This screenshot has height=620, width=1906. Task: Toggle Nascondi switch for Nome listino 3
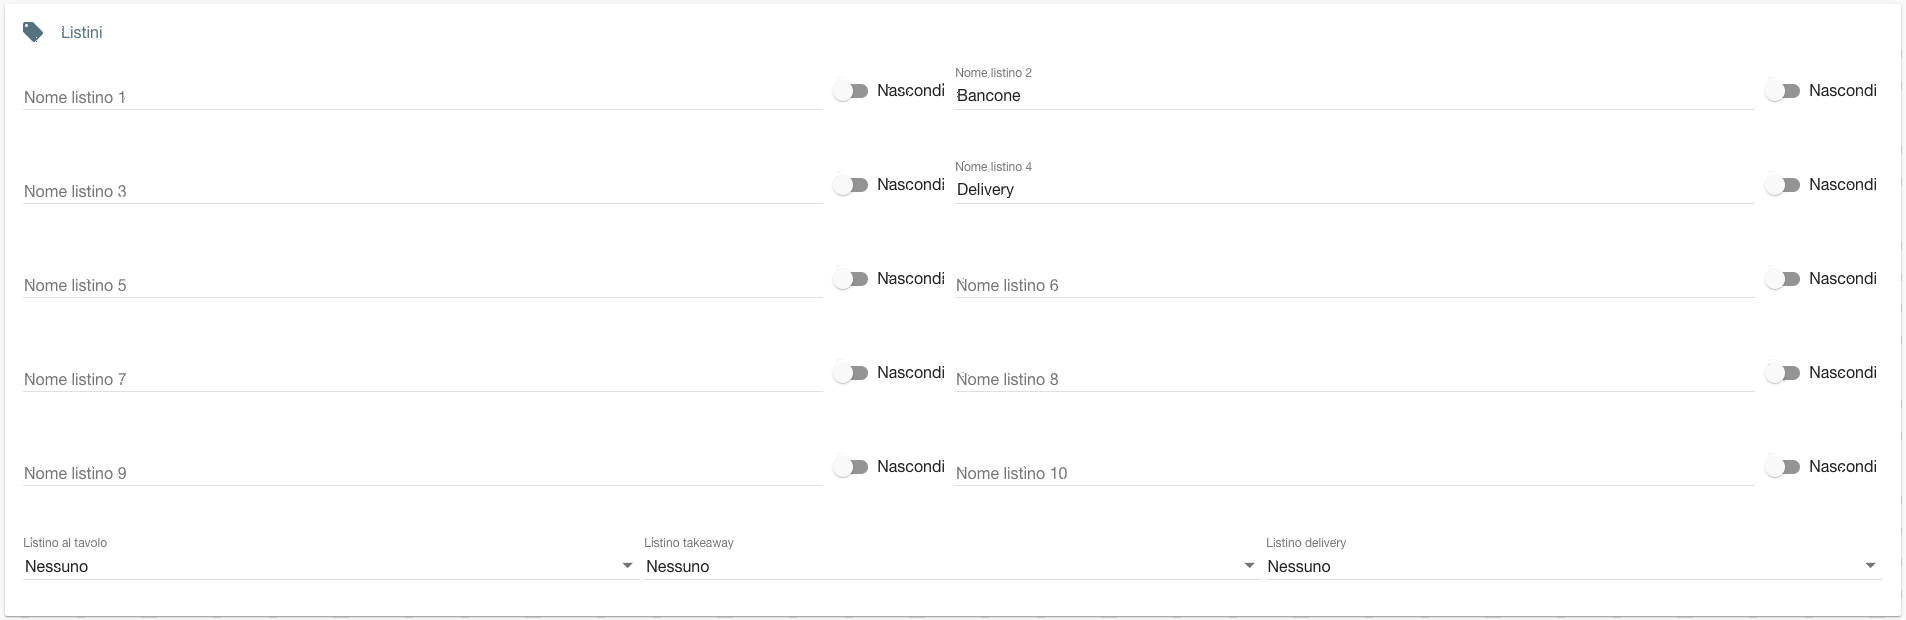(851, 185)
